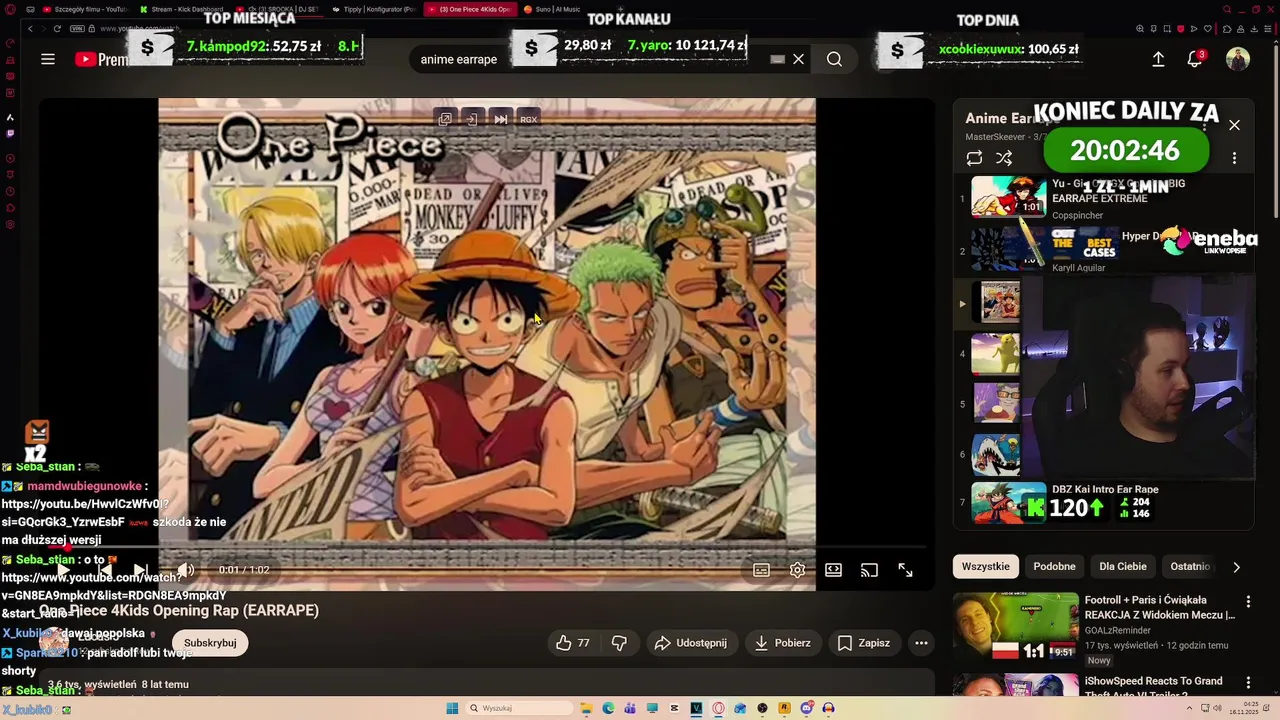Open Footroll + Paris recommended video thumbnail
The height and width of the screenshot is (720, 1280).
[x=1014, y=627]
